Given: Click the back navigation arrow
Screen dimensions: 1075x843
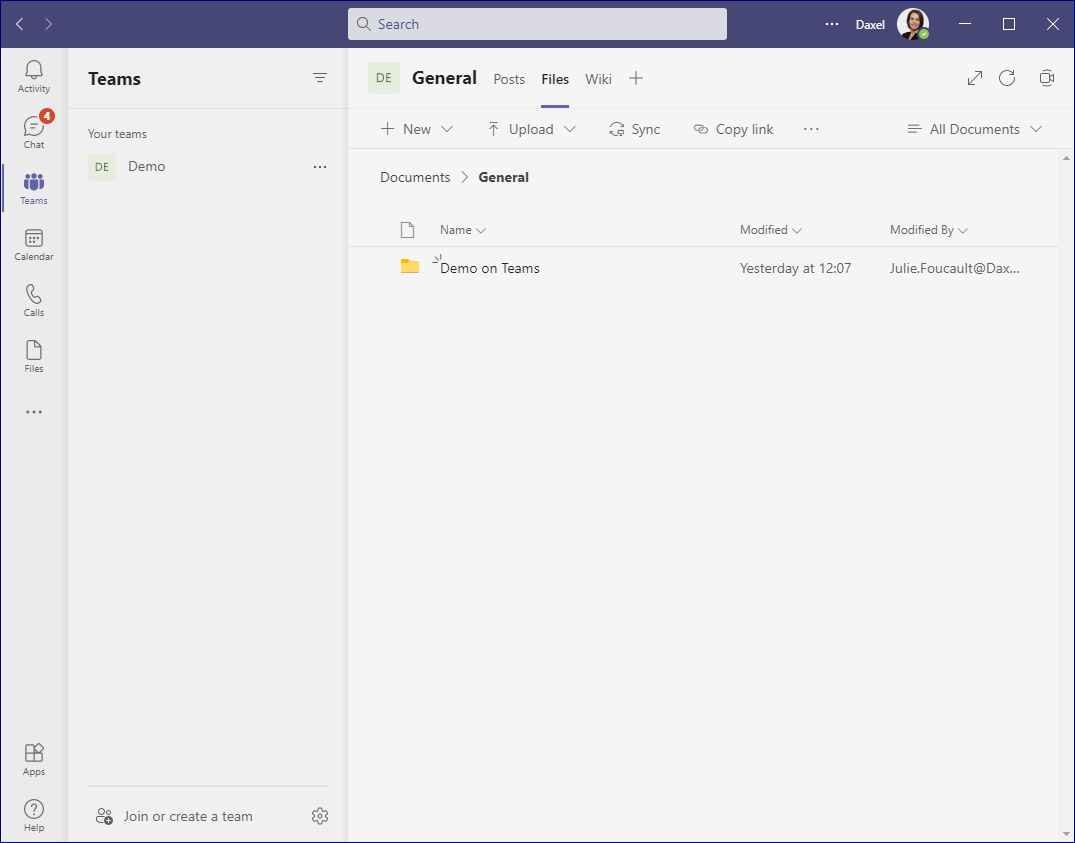Looking at the screenshot, I should (20, 24).
